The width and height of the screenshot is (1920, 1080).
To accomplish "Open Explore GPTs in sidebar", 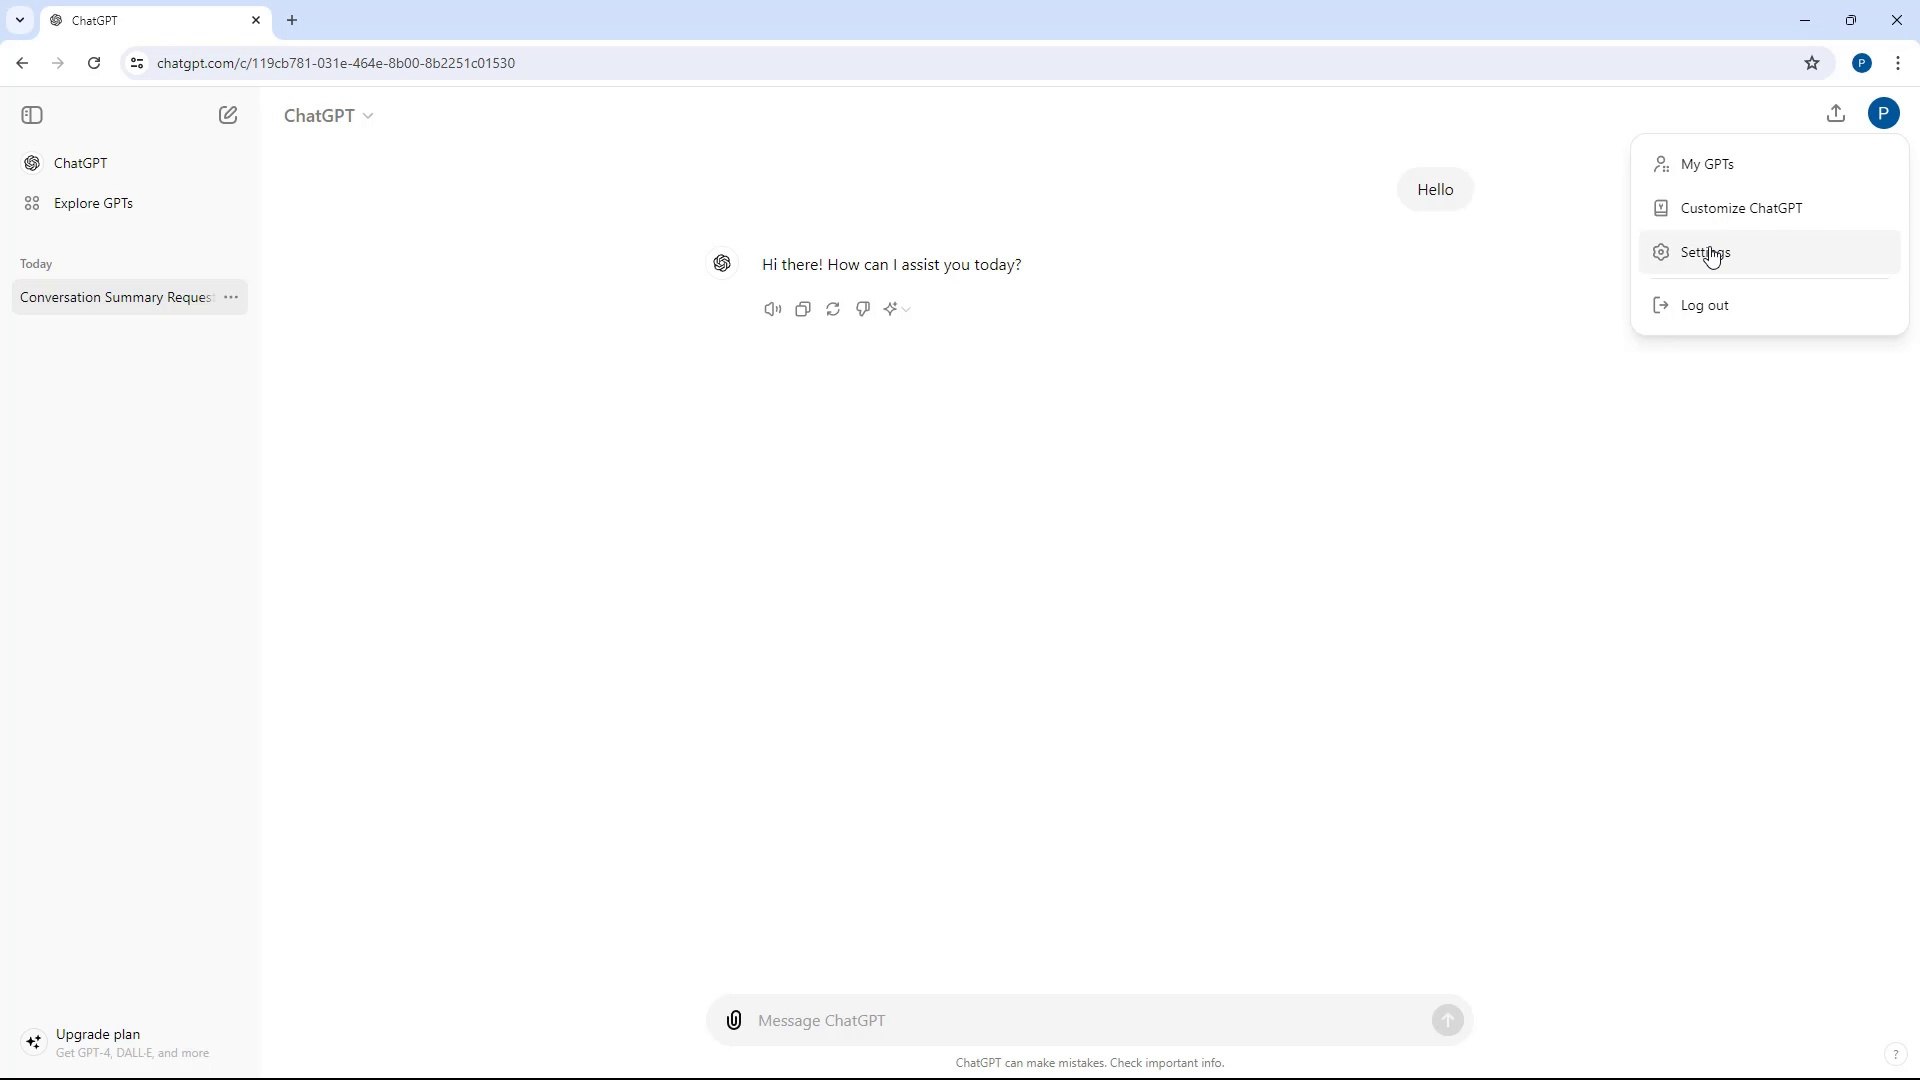I will (x=93, y=203).
